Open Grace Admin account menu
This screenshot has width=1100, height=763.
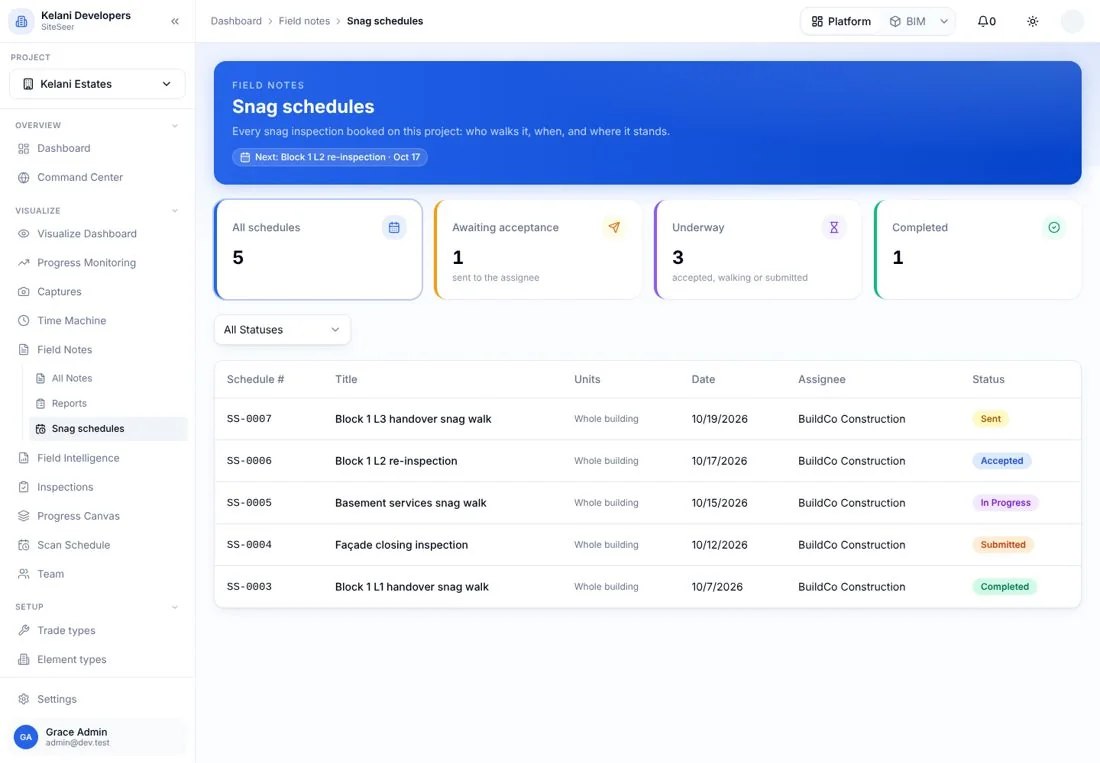tap(98, 737)
